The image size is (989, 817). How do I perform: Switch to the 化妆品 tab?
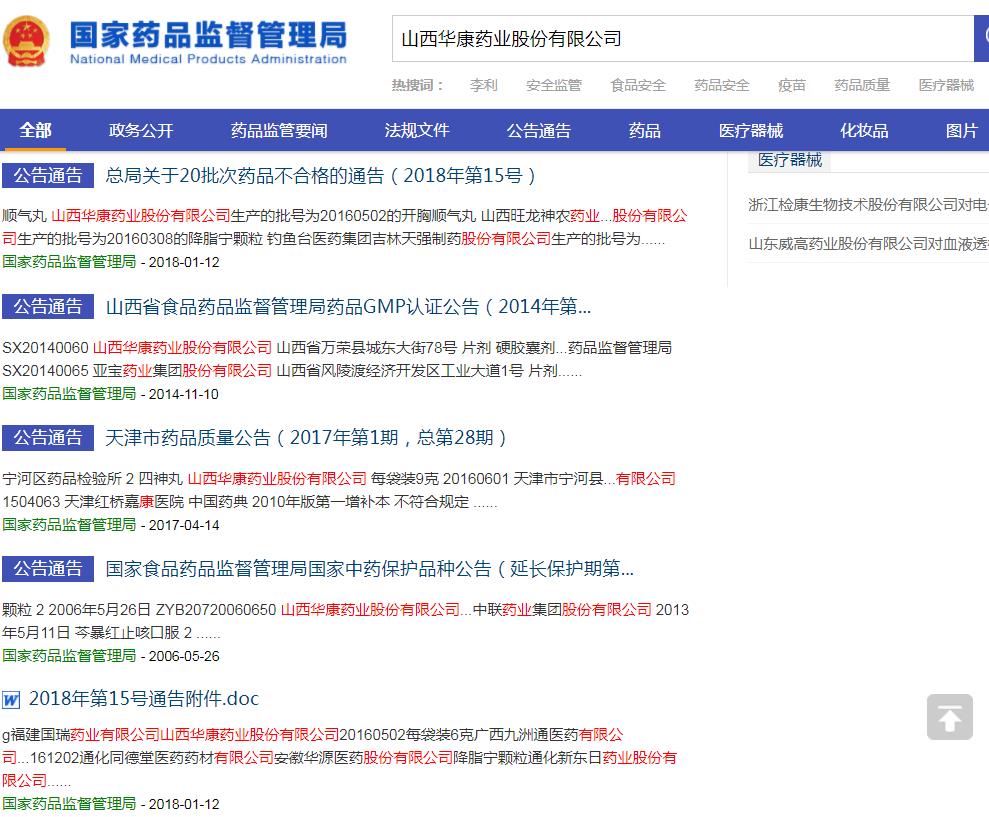pos(864,131)
